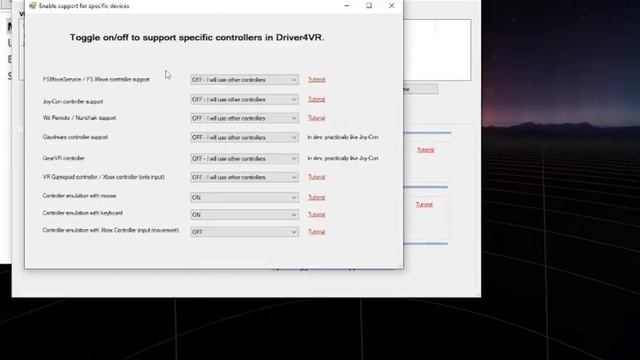This screenshot has width=640, height=360.
Task: Click the lower Tutorial link in the background window
Action: 424,204
